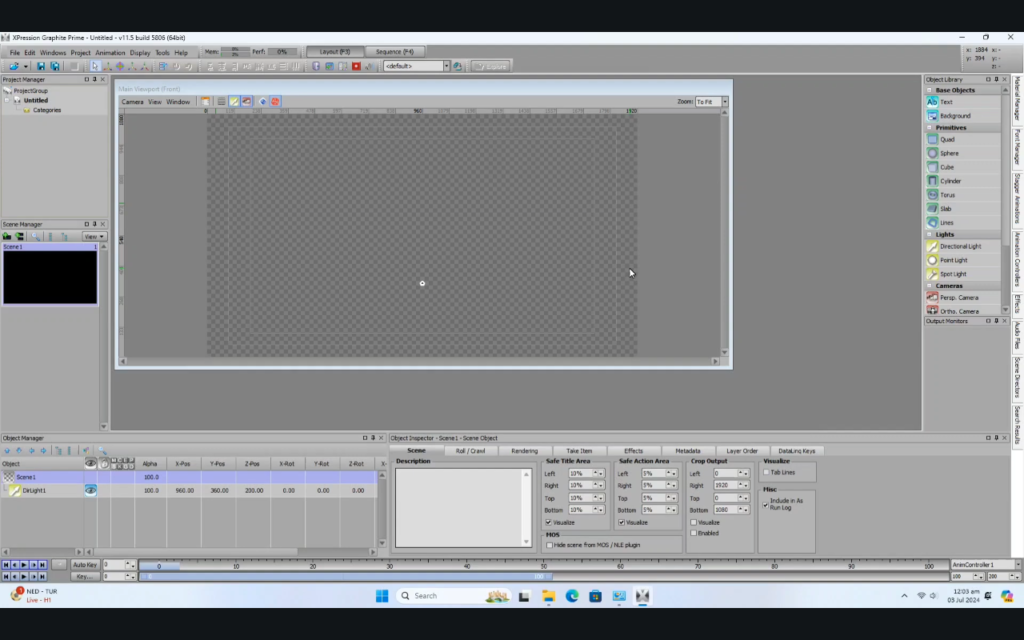Open the Scene Manager View dropdown

tap(93, 236)
